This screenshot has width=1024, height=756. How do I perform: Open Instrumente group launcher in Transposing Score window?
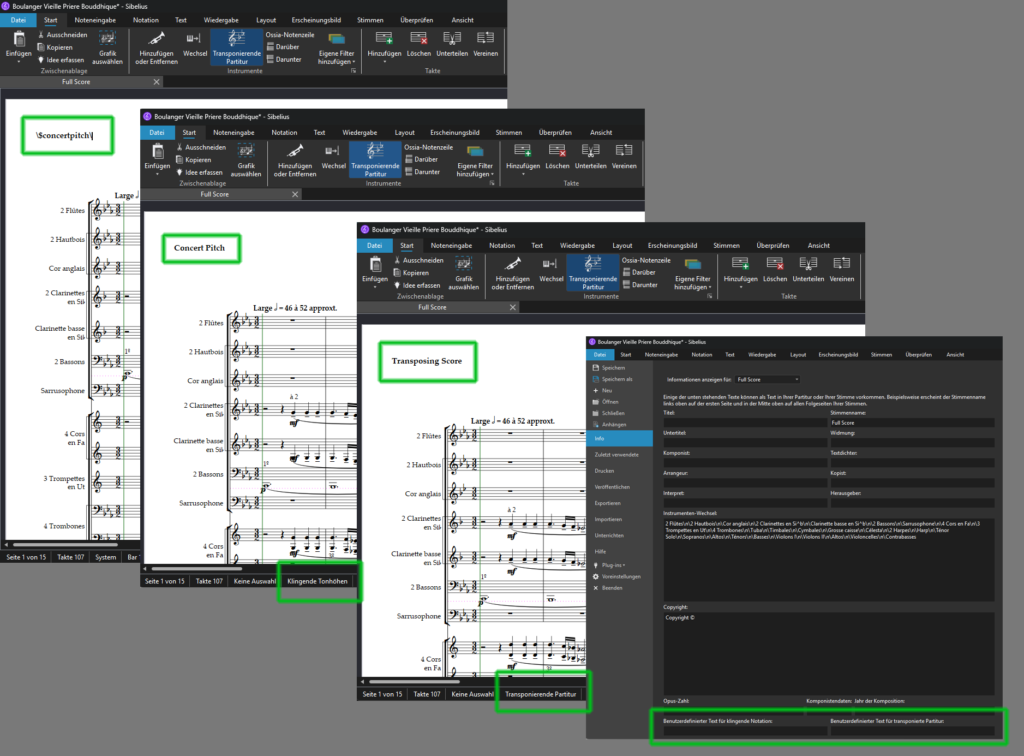pyautogui.click(x=710, y=296)
